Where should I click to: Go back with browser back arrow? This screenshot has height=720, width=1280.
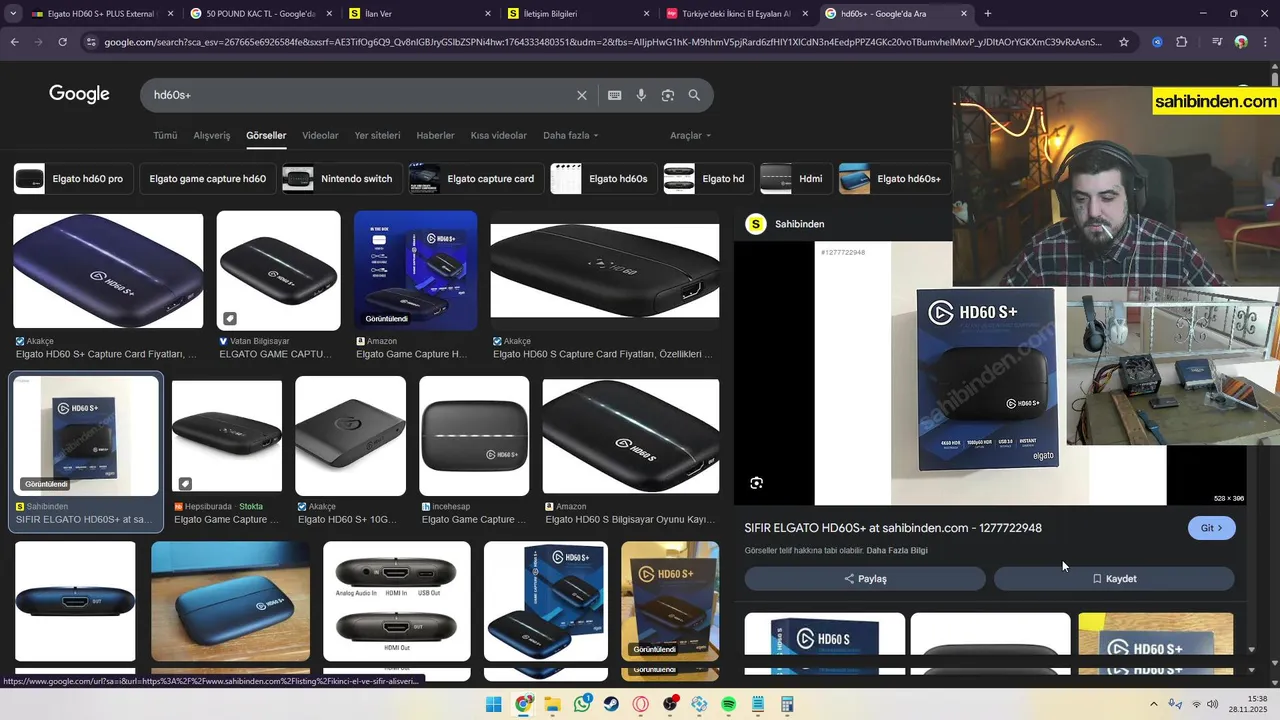[14, 42]
